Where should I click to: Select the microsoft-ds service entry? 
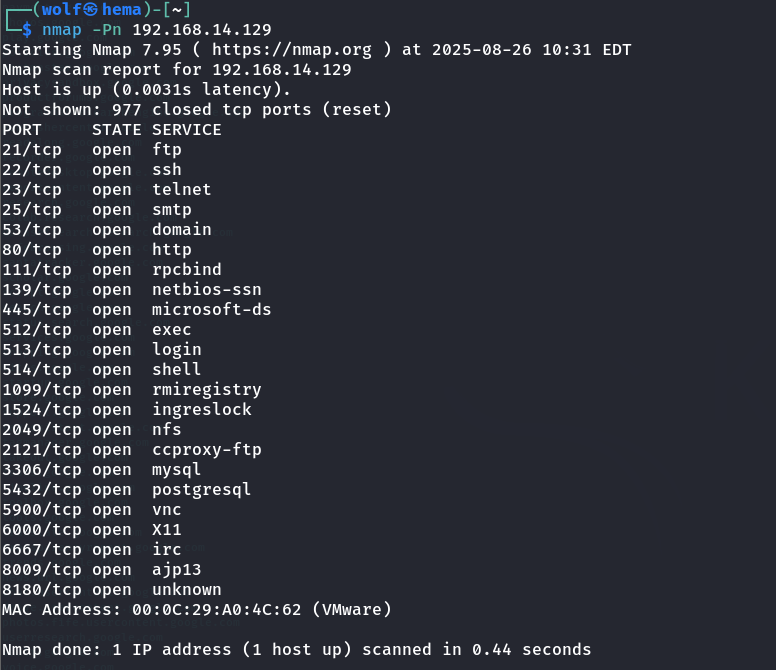pos(211,310)
